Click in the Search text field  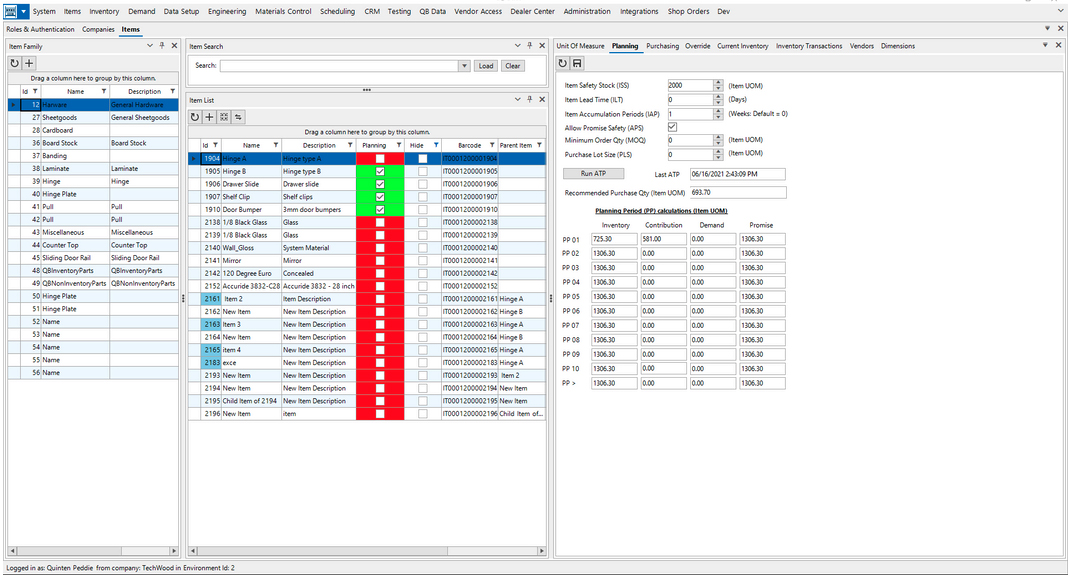[x=339, y=66]
